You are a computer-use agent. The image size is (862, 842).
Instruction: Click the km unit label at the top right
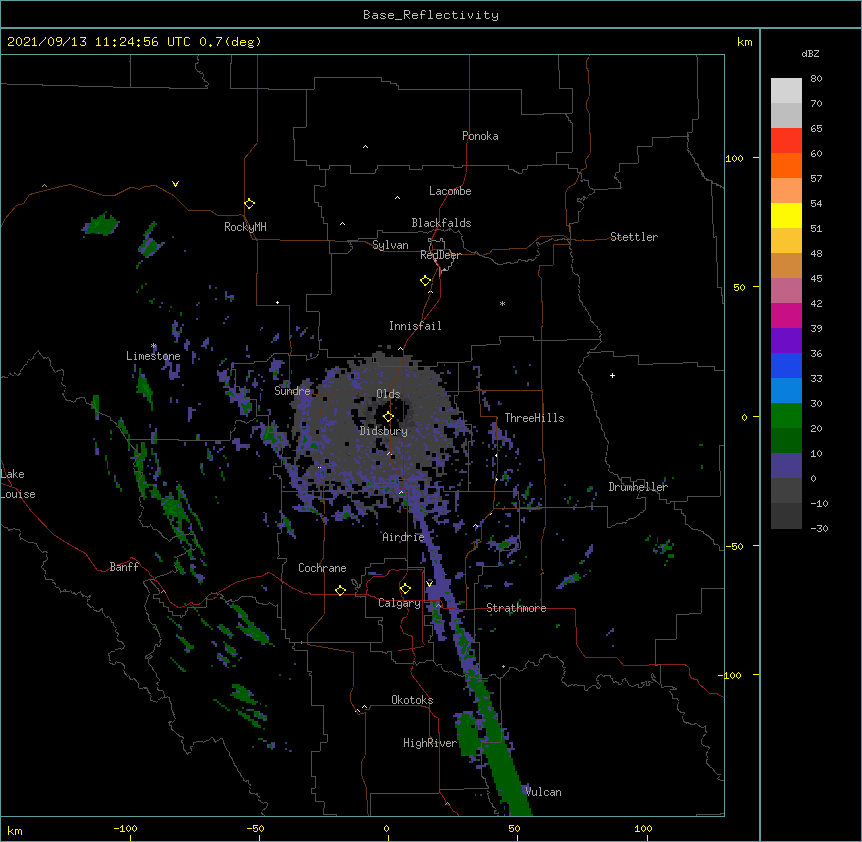(x=745, y=42)
